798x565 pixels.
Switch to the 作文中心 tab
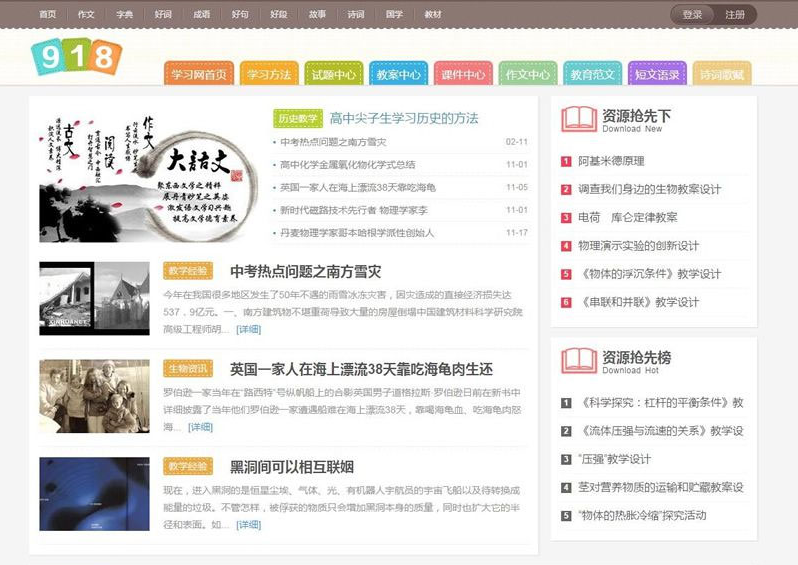[x=528, y=74]
